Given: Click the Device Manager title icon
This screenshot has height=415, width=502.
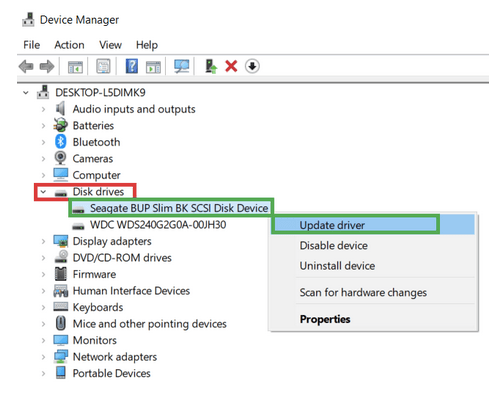Looking at the screenshot, I should (28, 20).
